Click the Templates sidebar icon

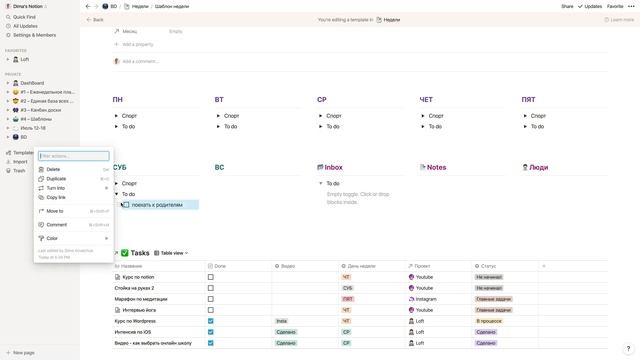[x=8, y=153]
